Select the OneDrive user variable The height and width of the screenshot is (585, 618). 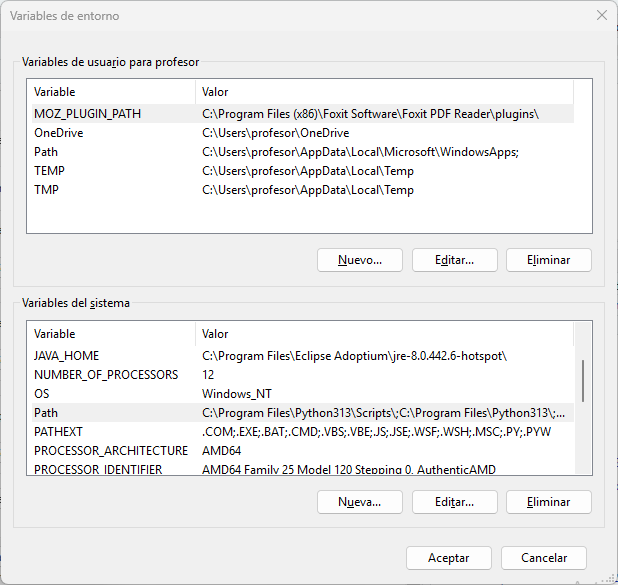pyautogui.click(x=303, y=133)
